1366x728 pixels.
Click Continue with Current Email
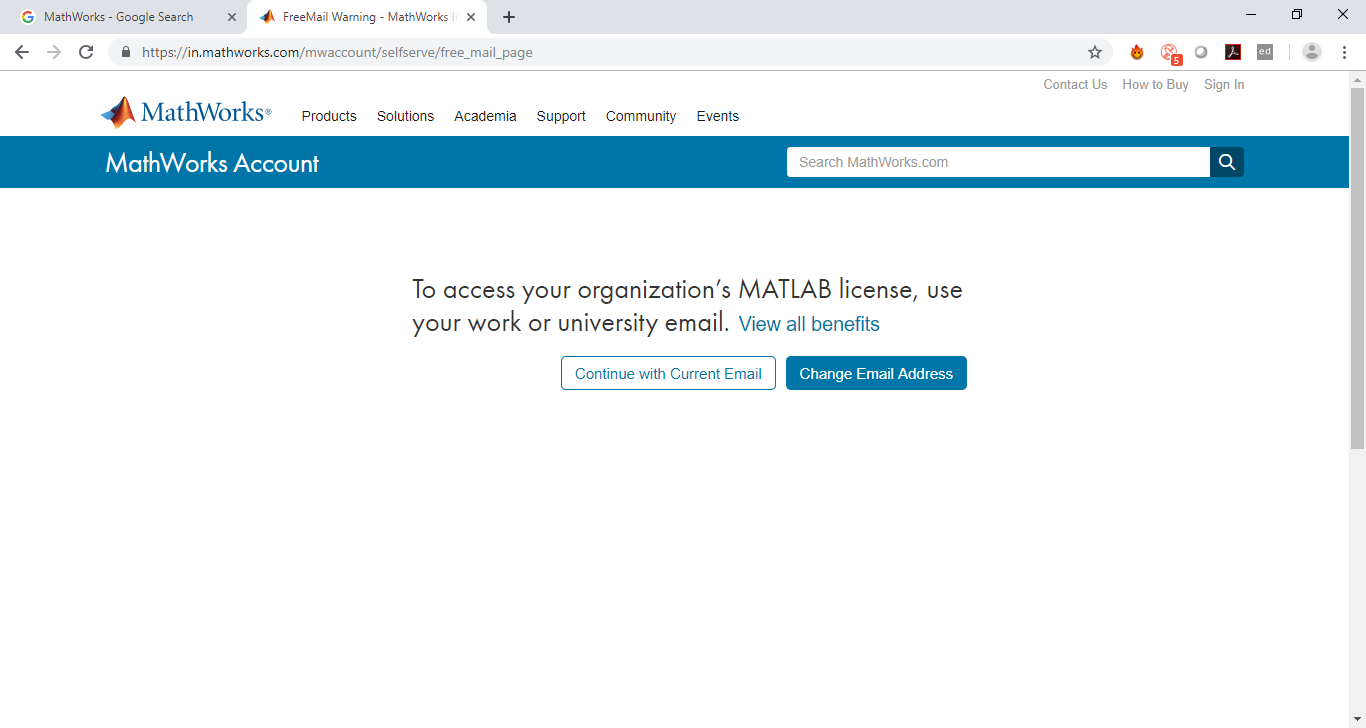[x=668, y=372]
